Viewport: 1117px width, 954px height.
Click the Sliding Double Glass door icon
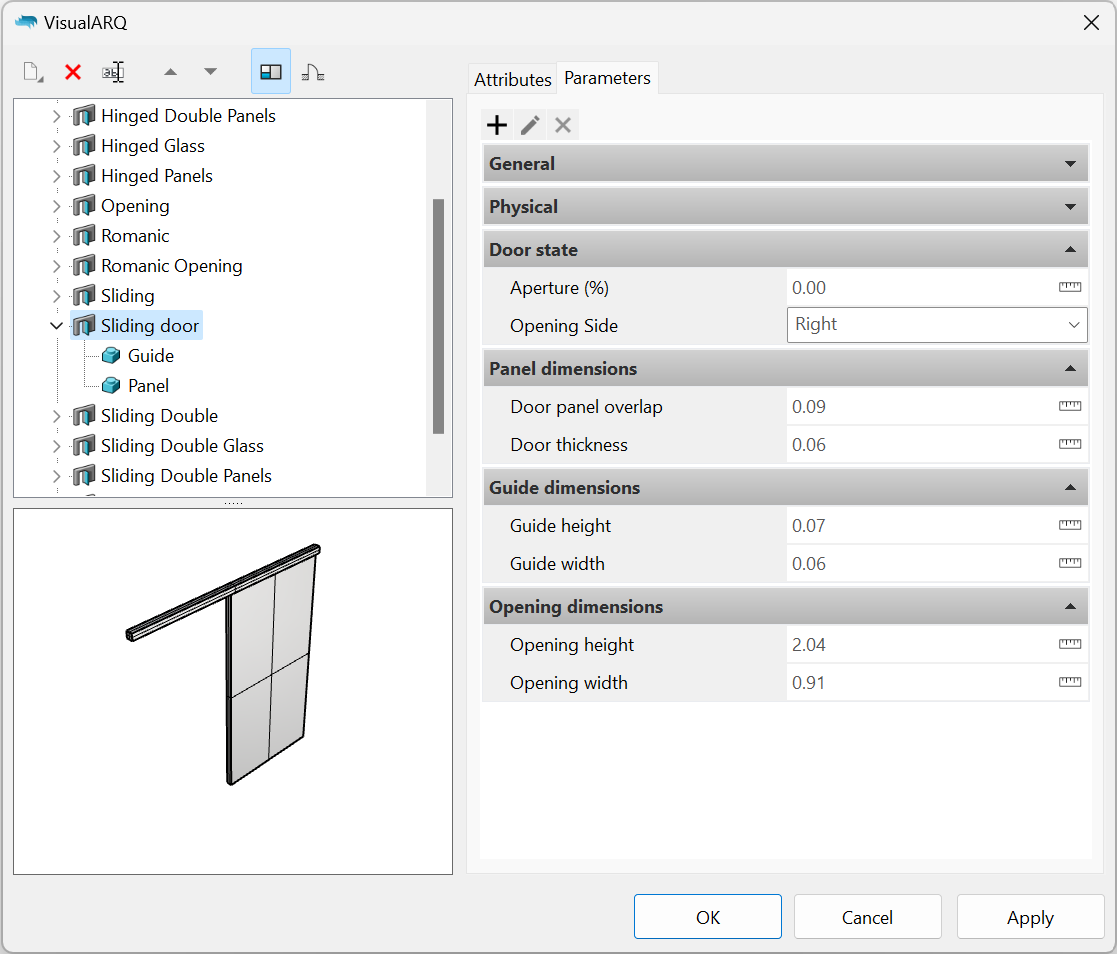[83, 445]
